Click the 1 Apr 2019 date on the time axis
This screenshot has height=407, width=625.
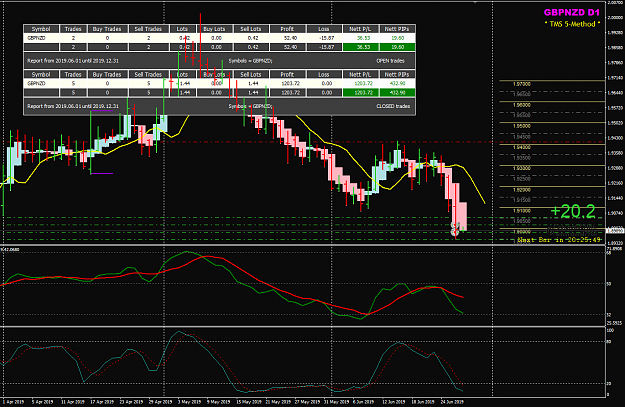(x=12, y=402)
